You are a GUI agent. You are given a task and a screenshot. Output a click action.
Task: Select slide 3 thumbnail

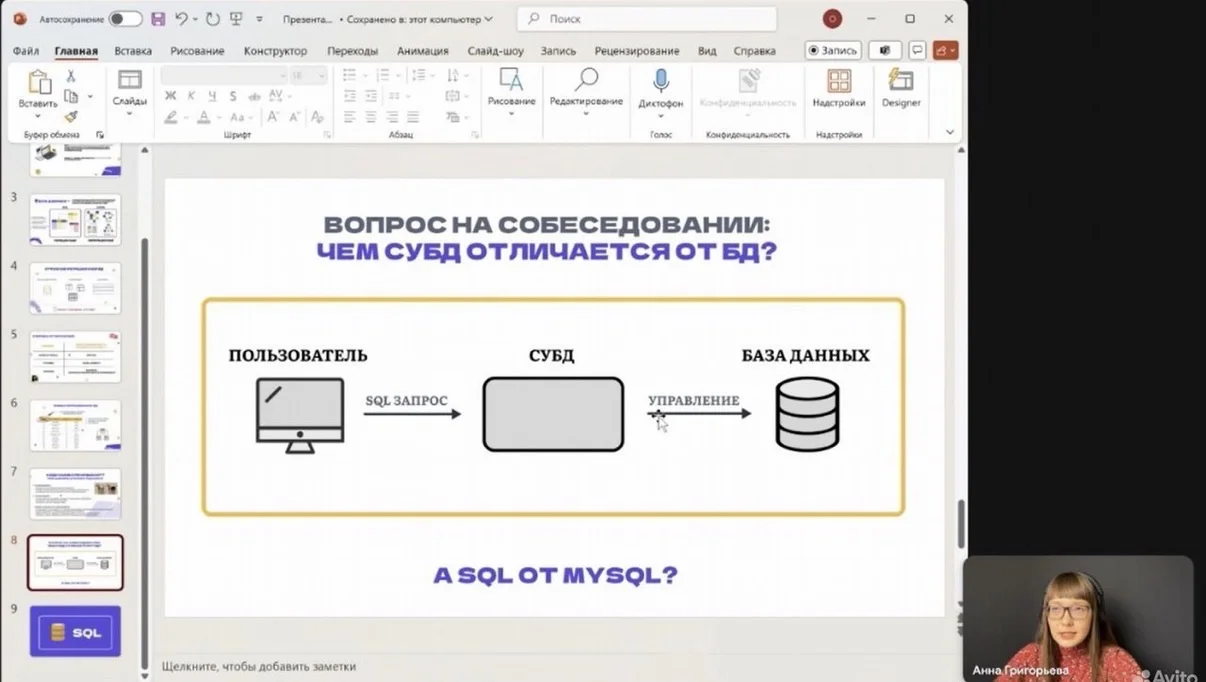coord(75,219)
